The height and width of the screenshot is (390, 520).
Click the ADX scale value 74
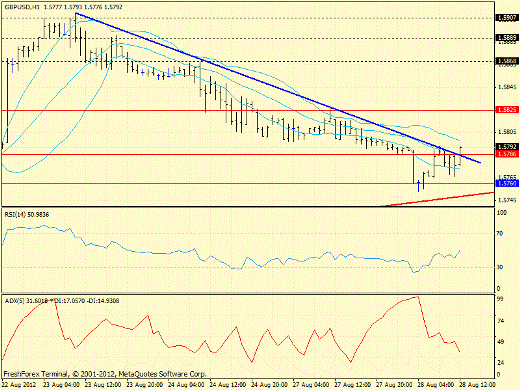coord(500,321)
